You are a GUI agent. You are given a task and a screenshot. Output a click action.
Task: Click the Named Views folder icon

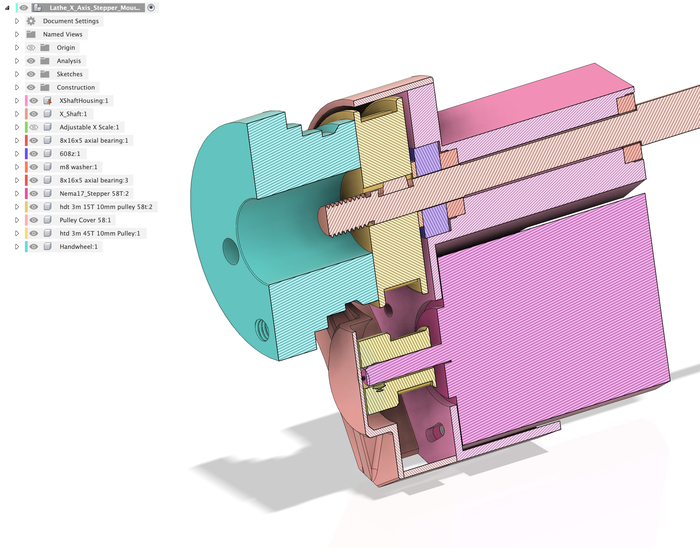[x=31, y=34]
